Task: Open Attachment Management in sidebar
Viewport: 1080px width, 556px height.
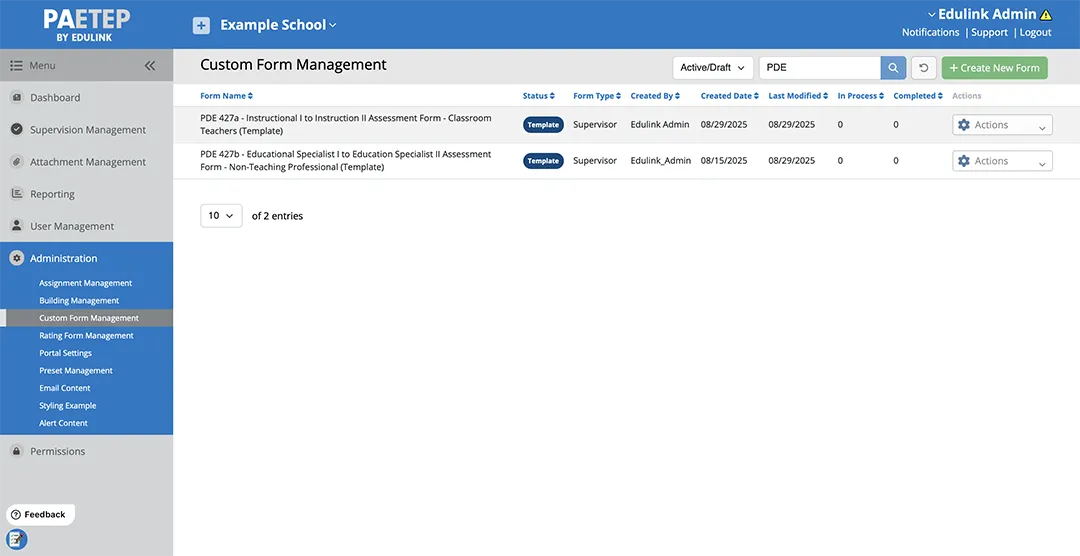Action: 86,162
